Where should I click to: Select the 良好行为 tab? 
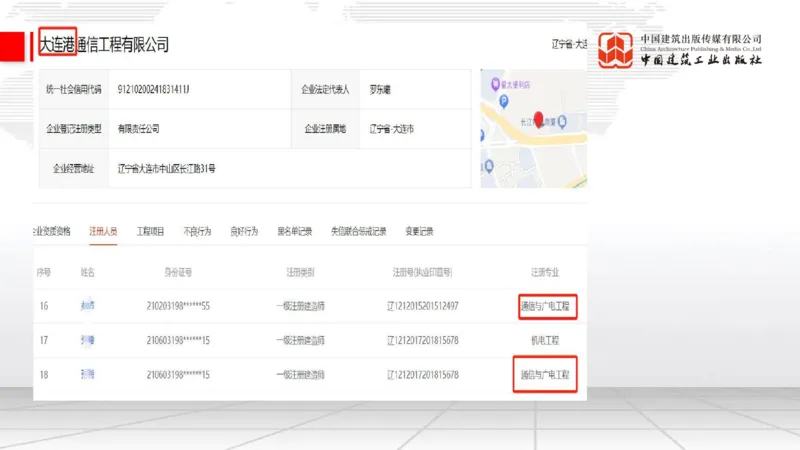(244, 232)
